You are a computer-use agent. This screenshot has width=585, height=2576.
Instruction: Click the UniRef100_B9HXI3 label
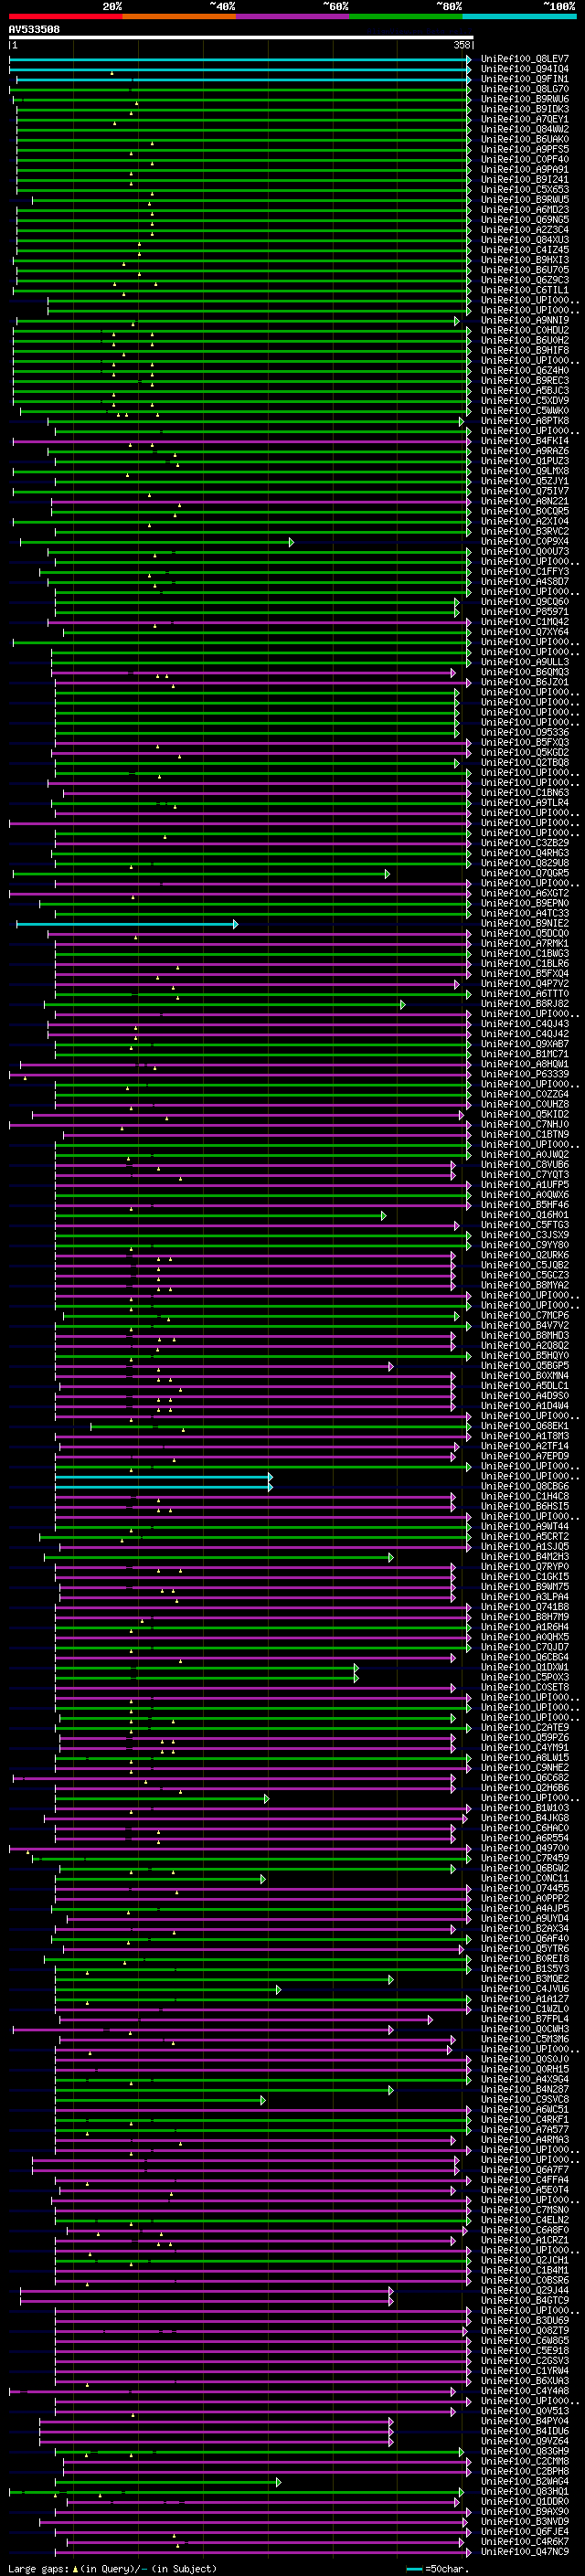point(524,260)
